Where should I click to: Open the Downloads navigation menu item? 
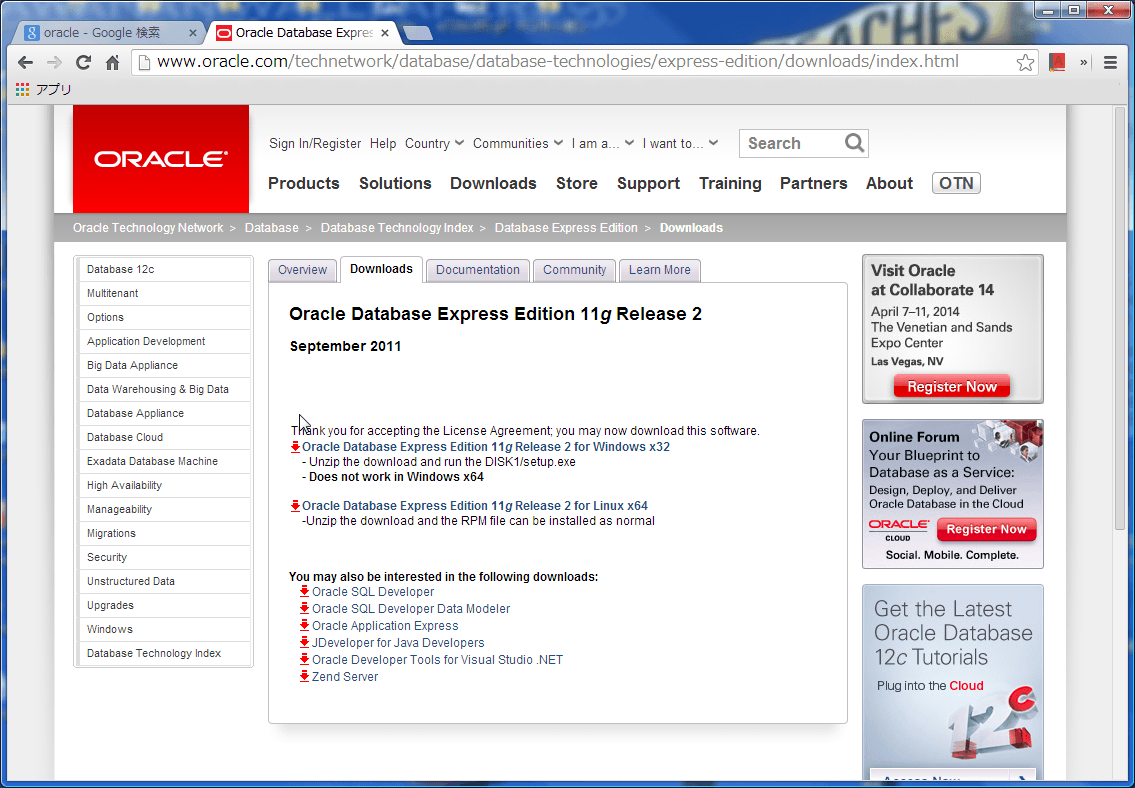click(493, 183)
